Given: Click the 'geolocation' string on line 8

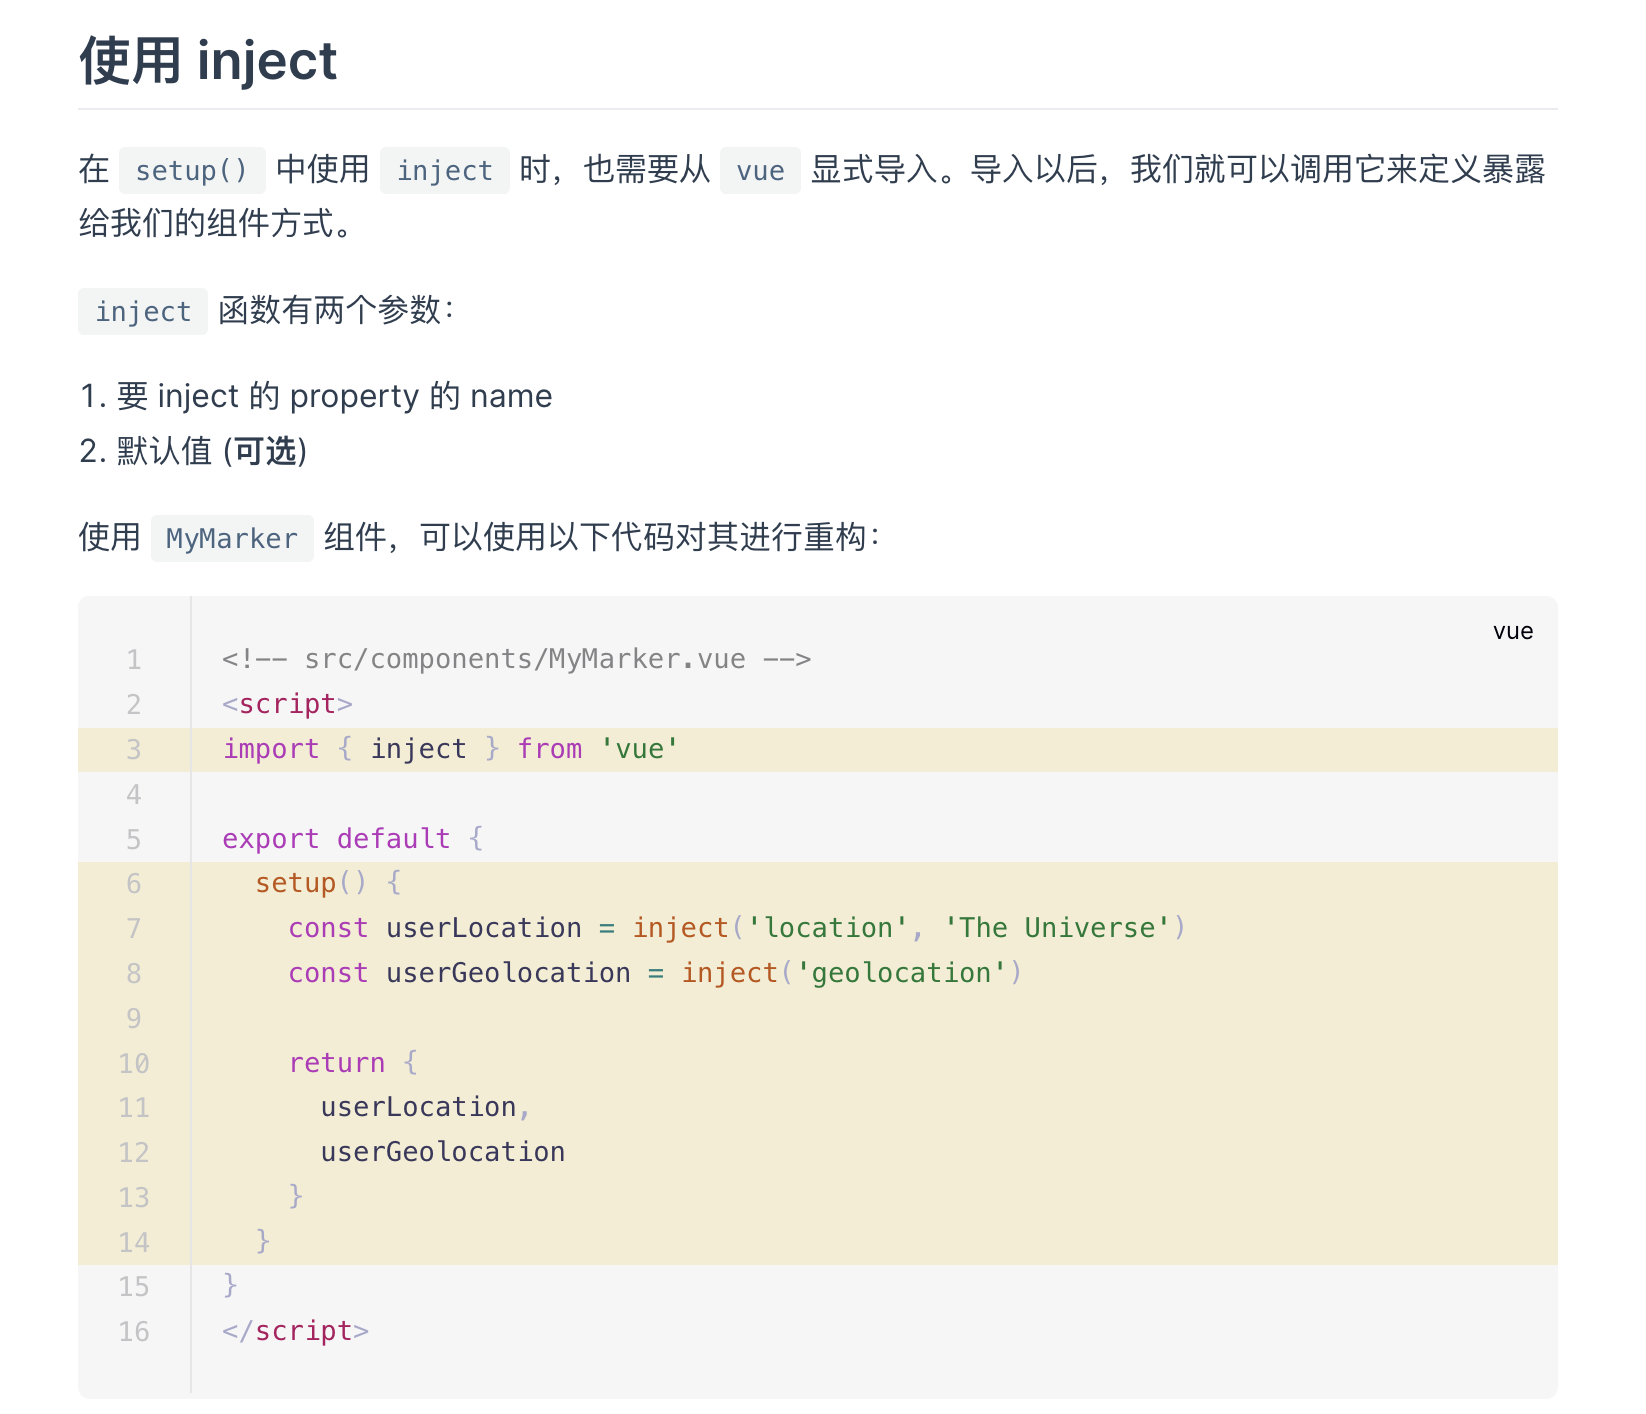Looking at the screenshot, I should tap(900, 973).
